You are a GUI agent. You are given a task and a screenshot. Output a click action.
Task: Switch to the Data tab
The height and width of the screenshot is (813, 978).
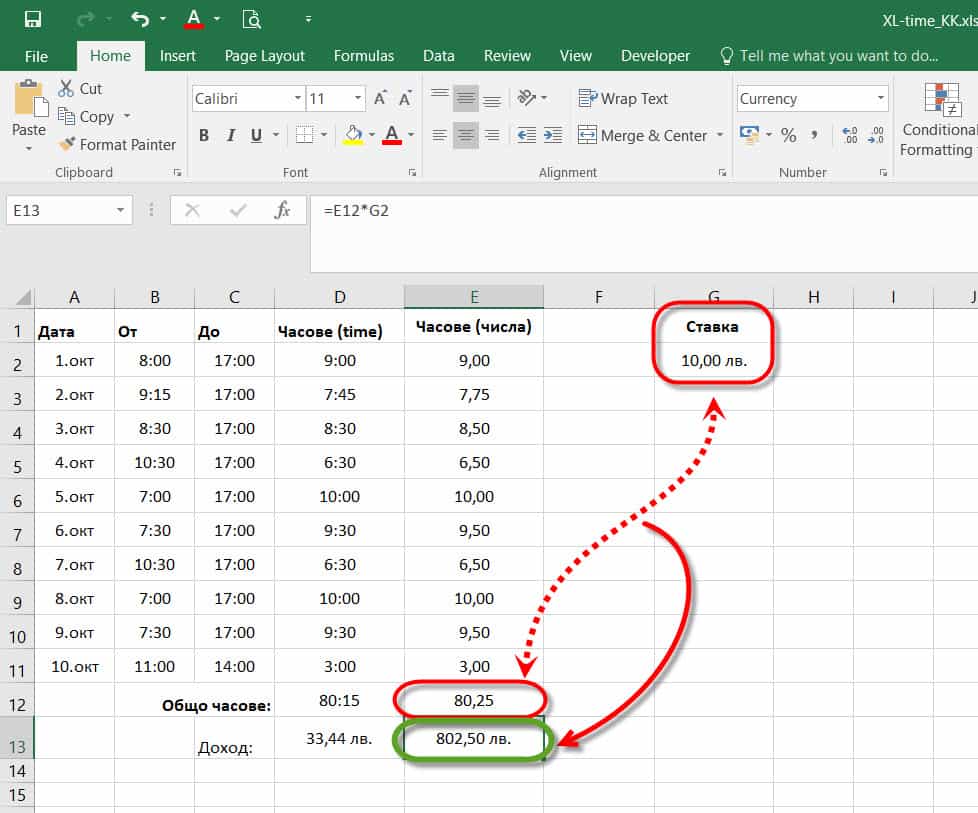point(438,56)
